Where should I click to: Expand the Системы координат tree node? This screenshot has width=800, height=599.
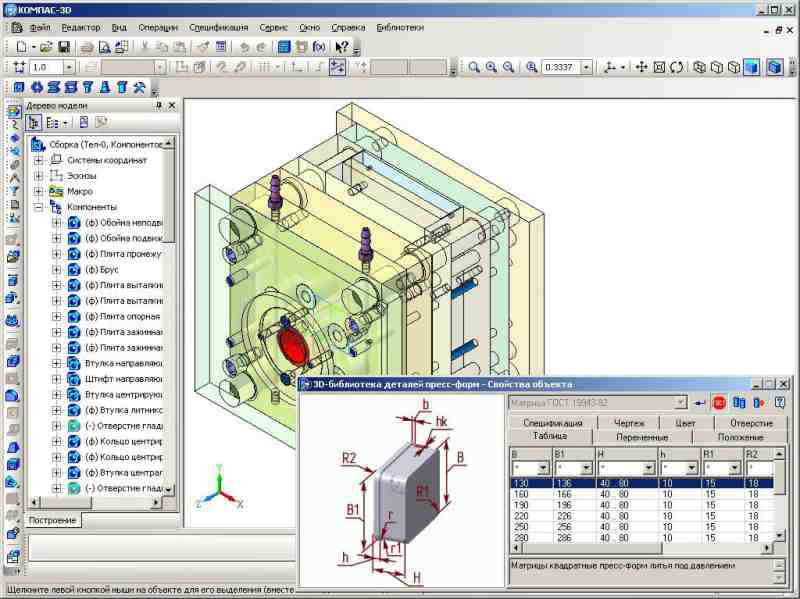39,160
